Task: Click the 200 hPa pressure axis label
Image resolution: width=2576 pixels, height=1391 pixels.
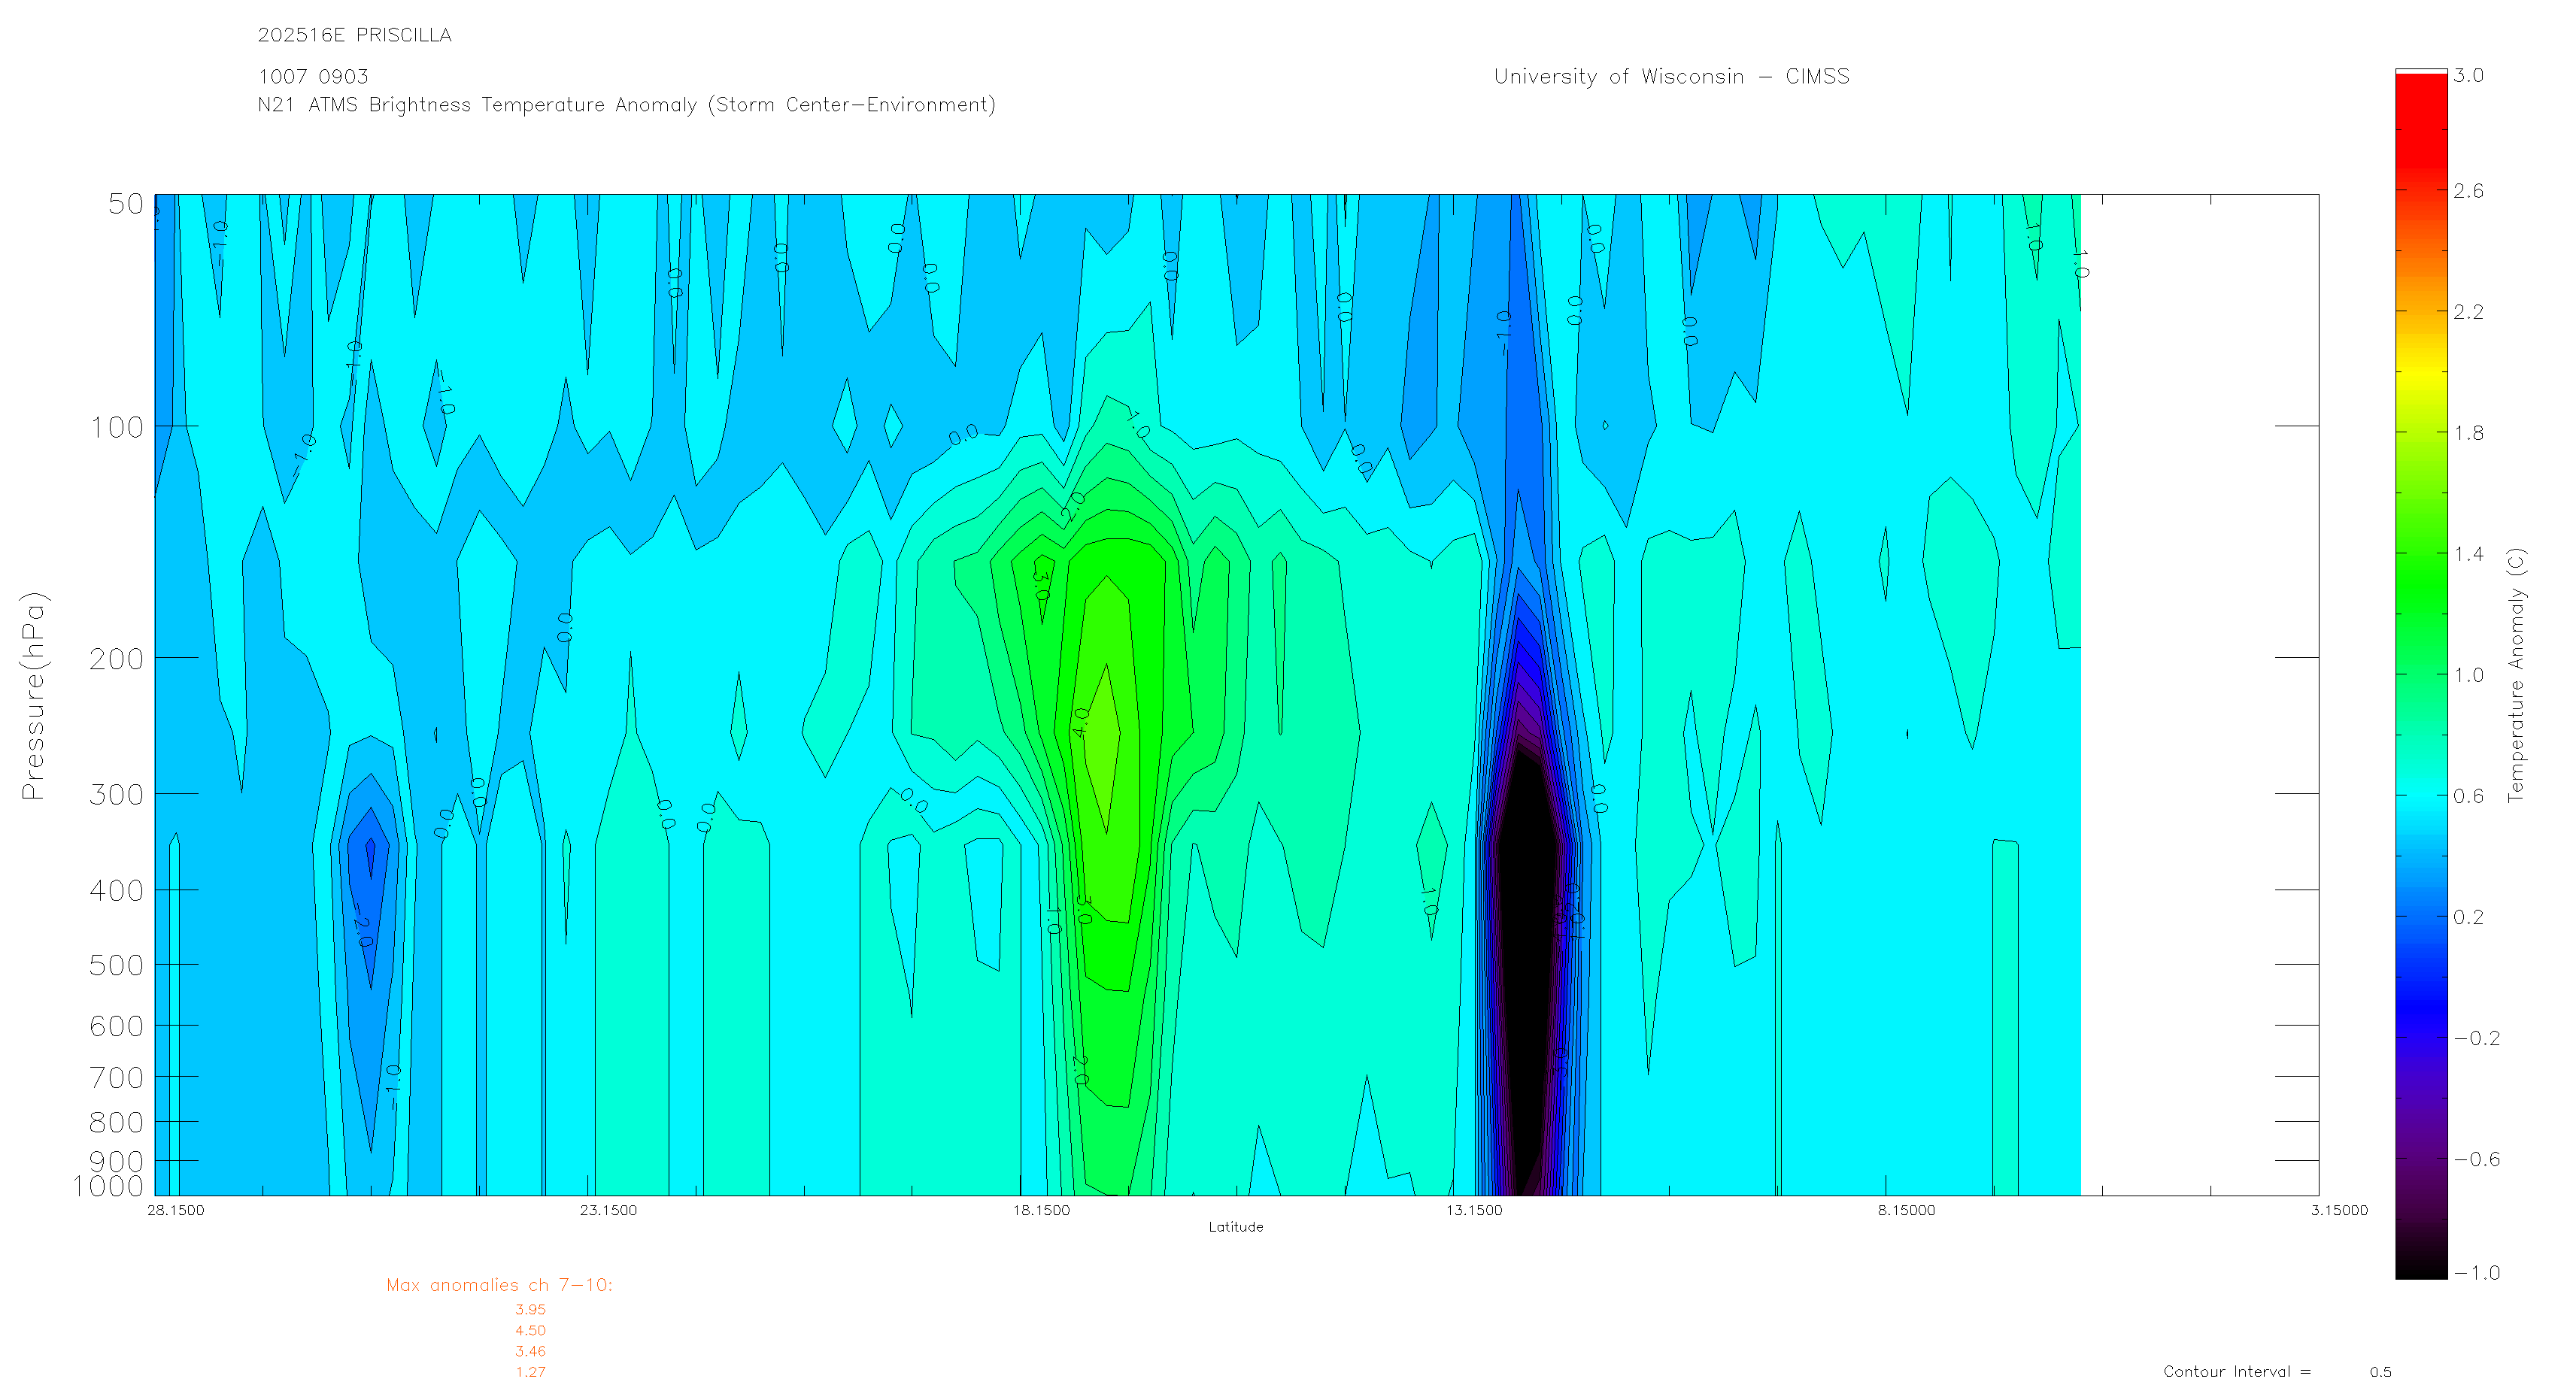Action: coord(117,659)
